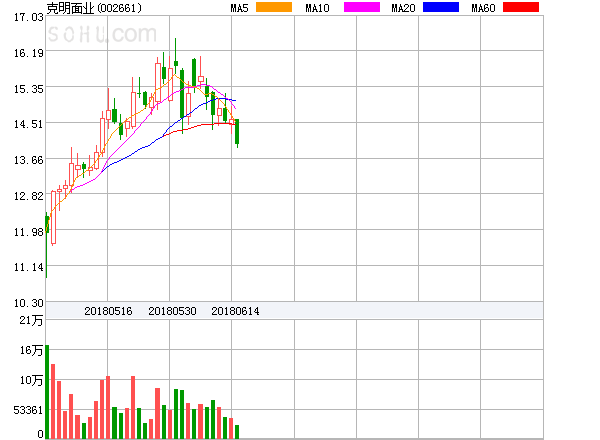
Task: Click the red MA60 legend swatch
Action: 521,7
